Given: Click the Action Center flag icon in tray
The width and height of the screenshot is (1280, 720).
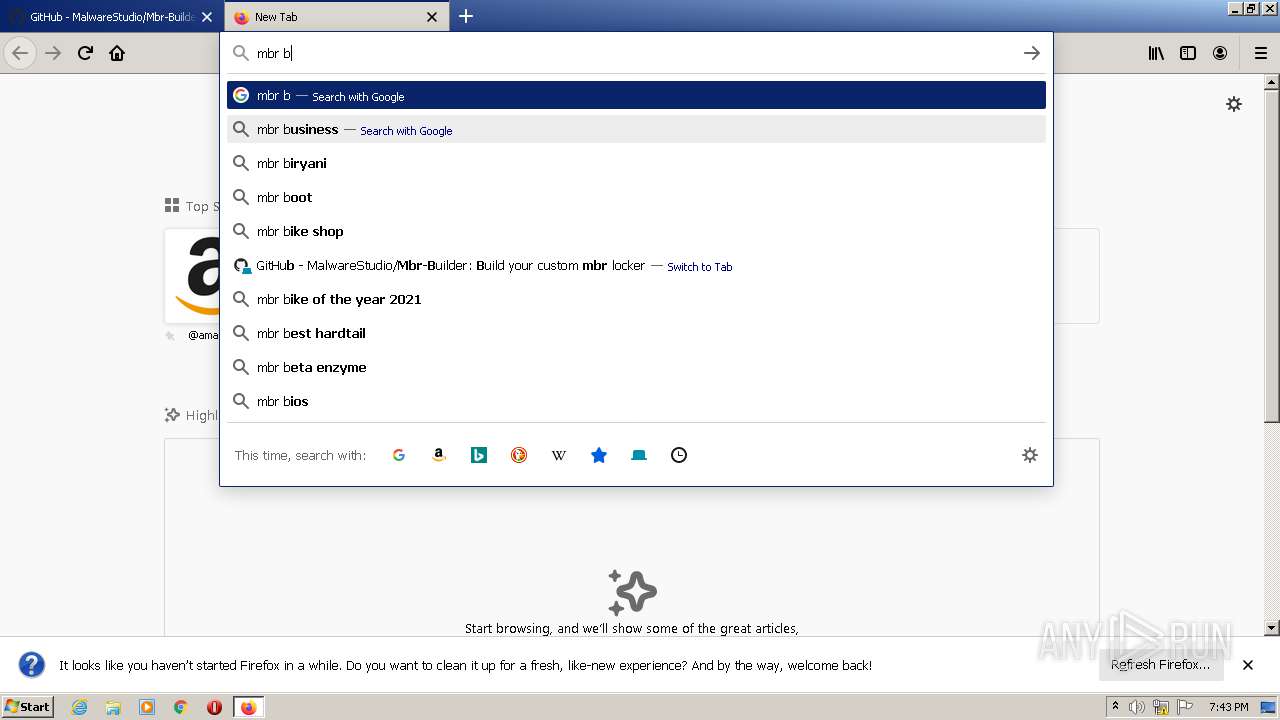Looking at the screenshot, I should tap(1187, 707).
